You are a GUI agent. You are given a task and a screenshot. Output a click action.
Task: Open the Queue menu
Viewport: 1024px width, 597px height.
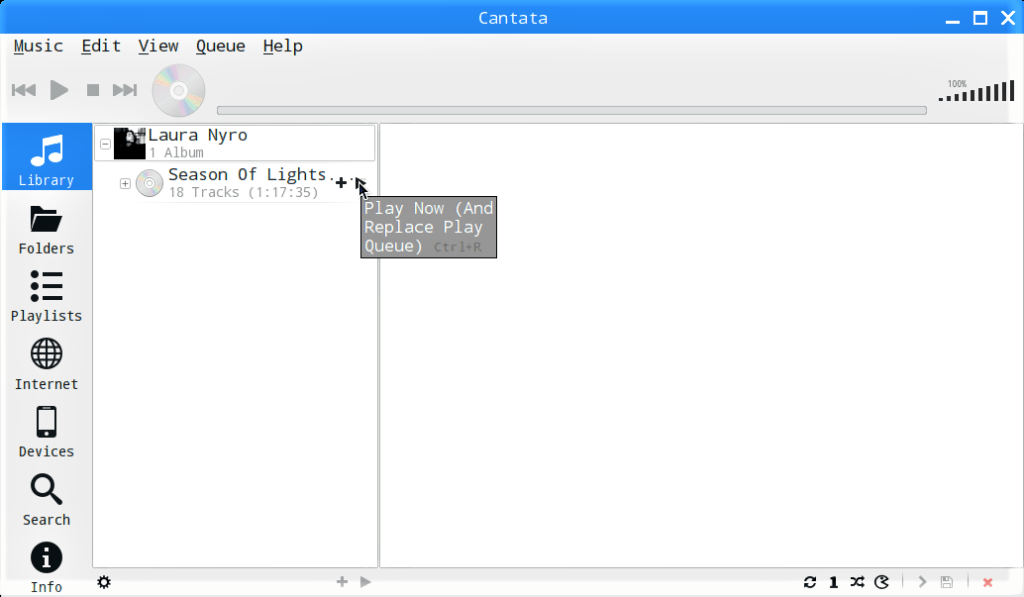(220, 46)
